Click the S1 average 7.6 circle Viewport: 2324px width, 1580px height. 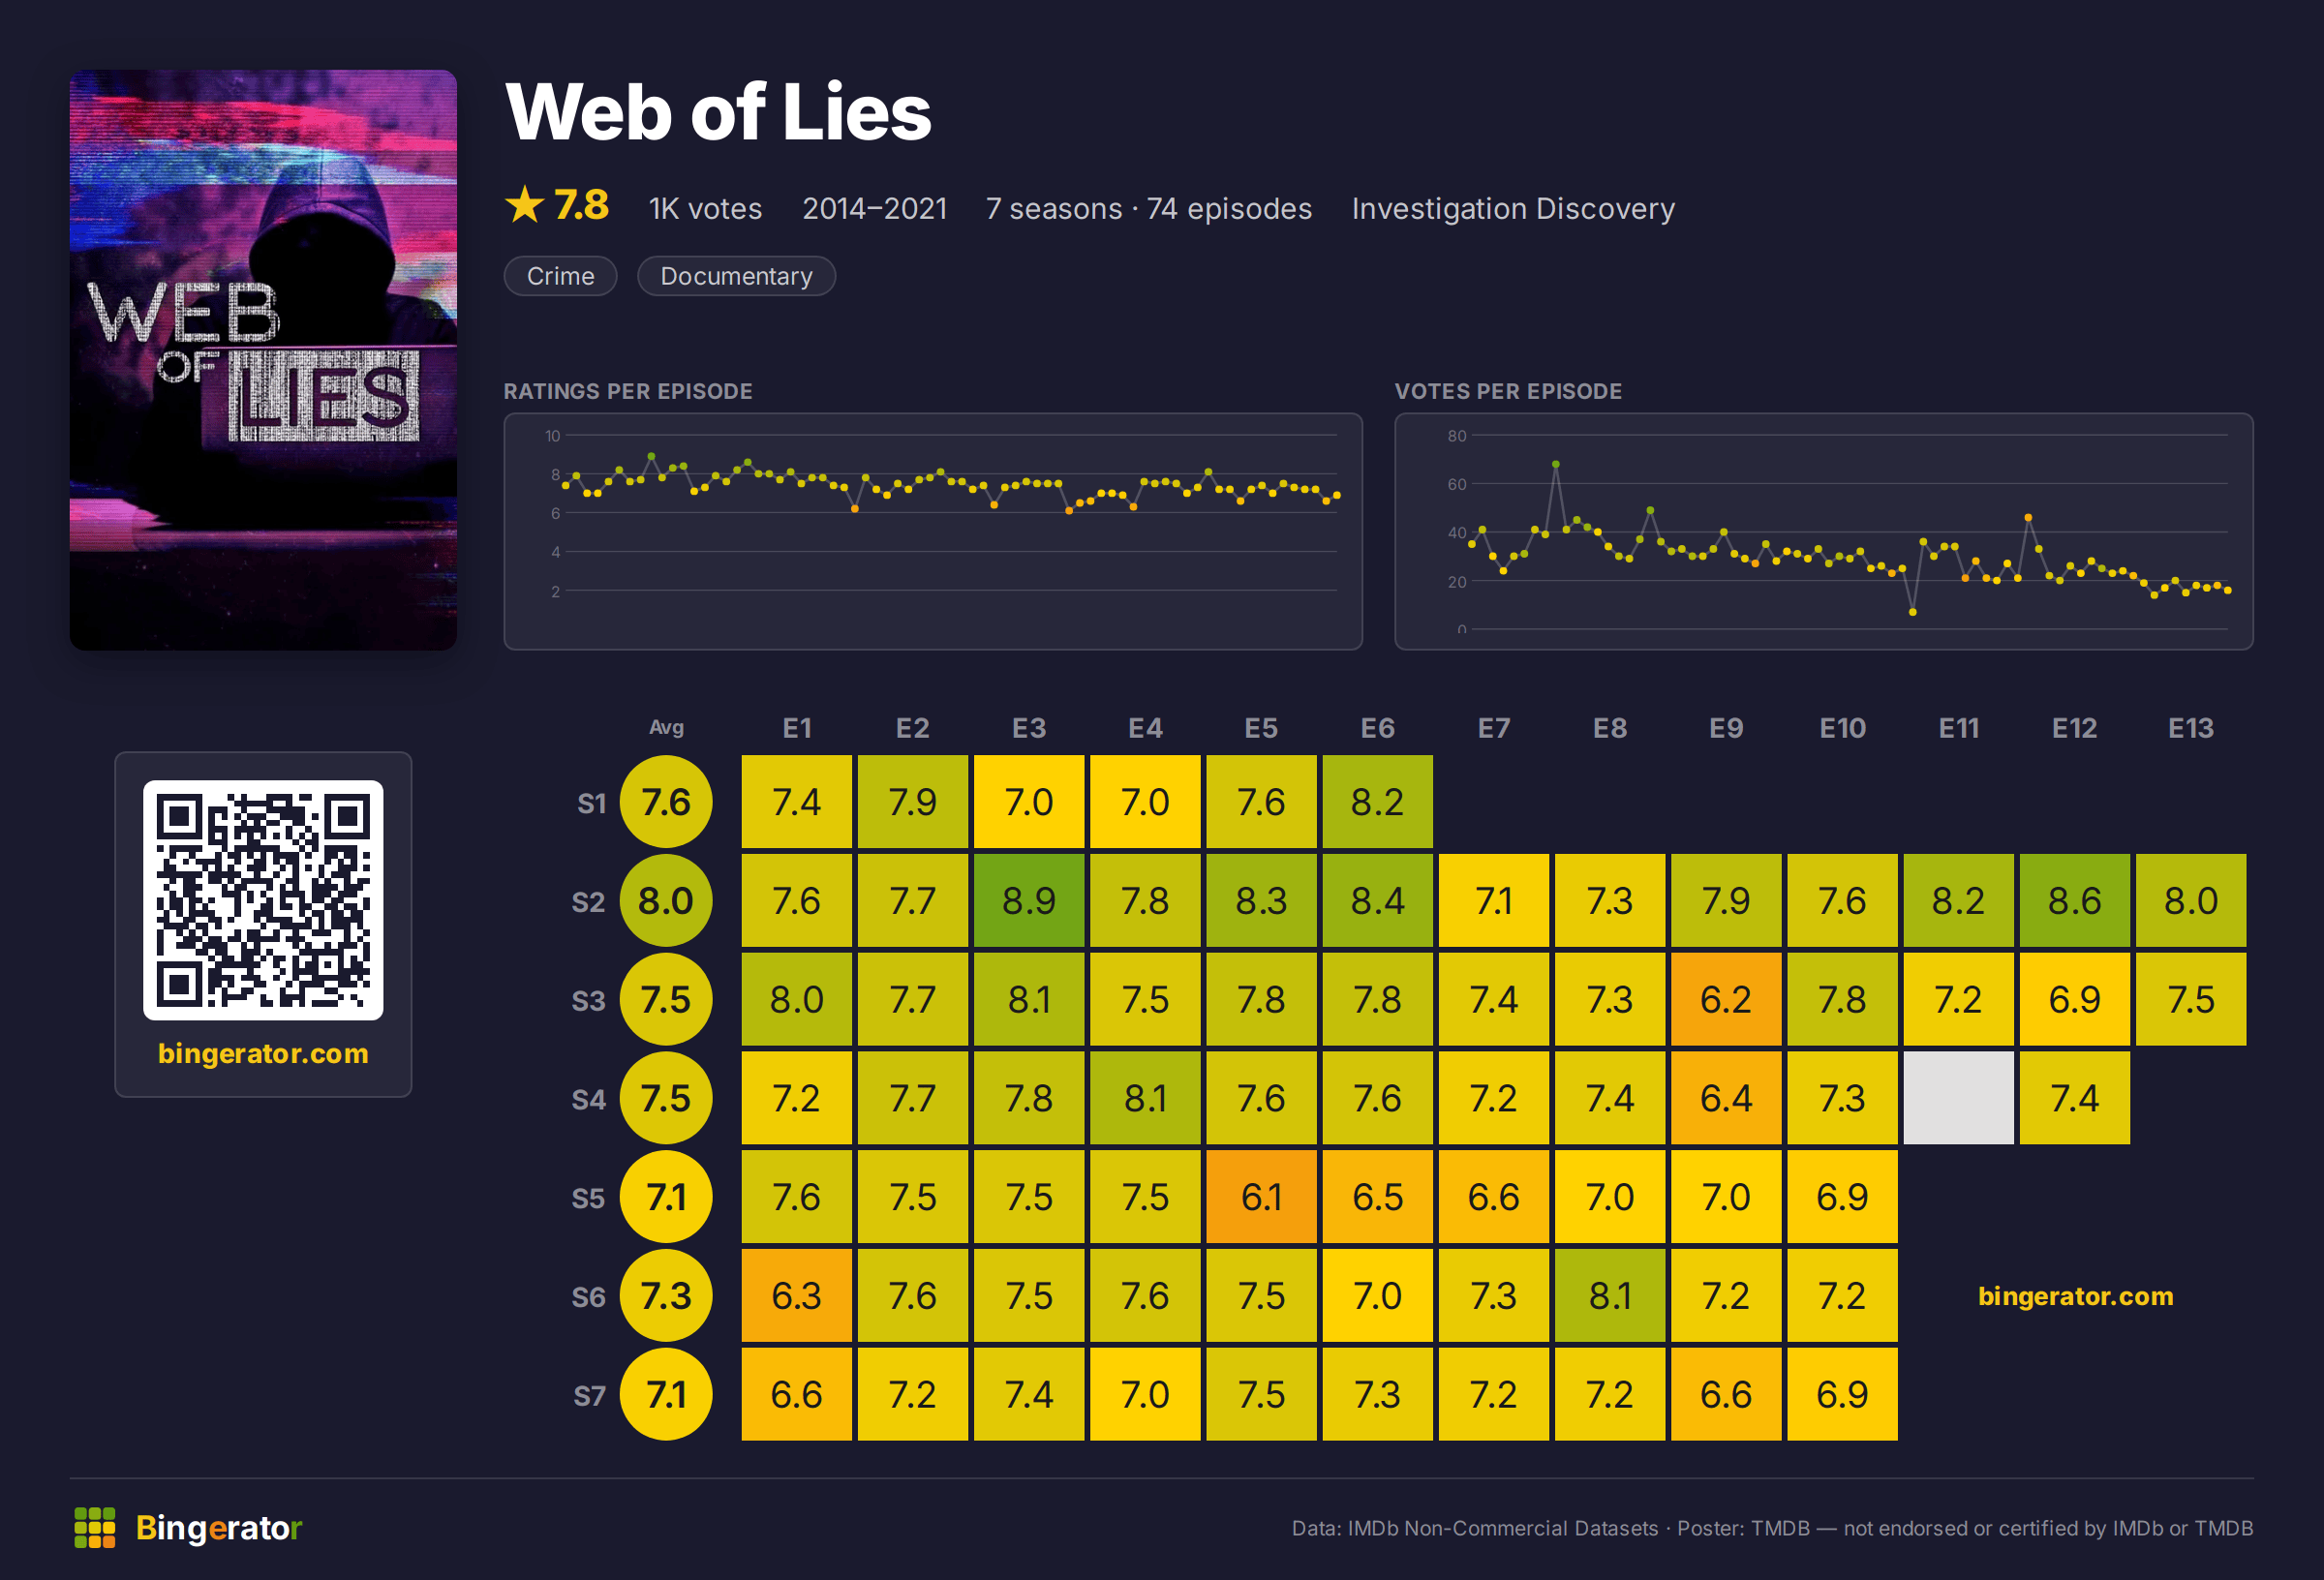[666, 802]
